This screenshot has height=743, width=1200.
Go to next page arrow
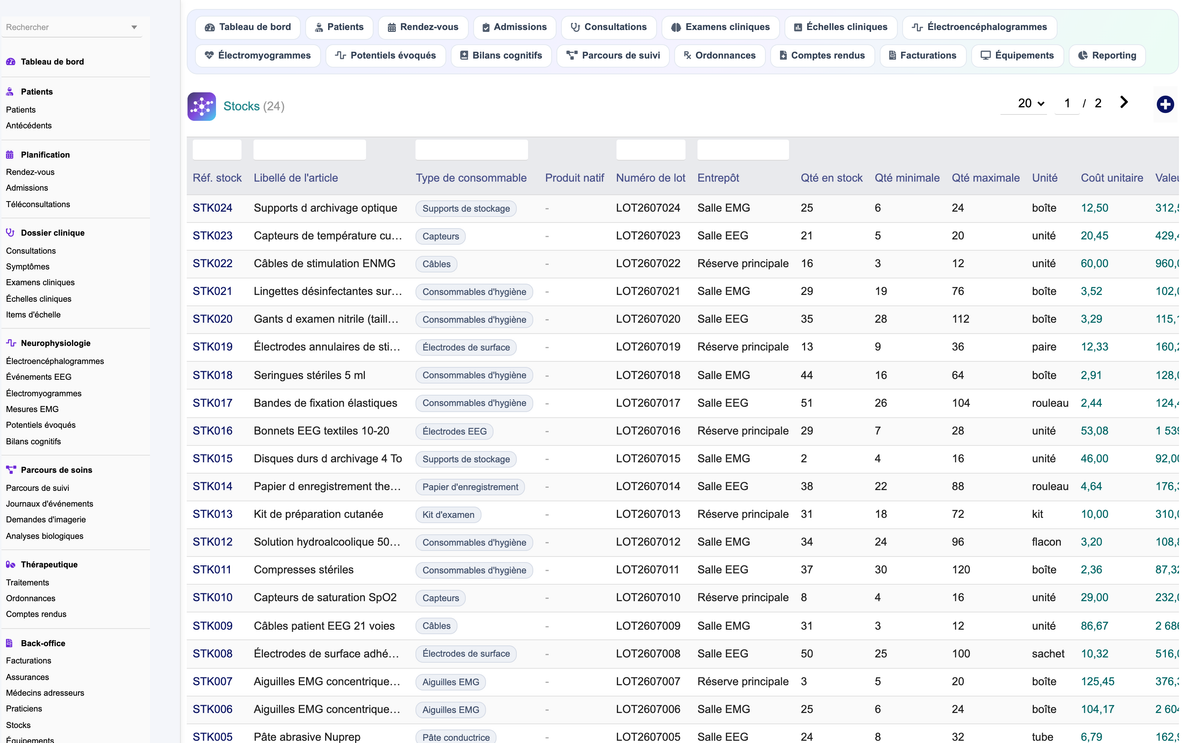tap(1124, 102)
